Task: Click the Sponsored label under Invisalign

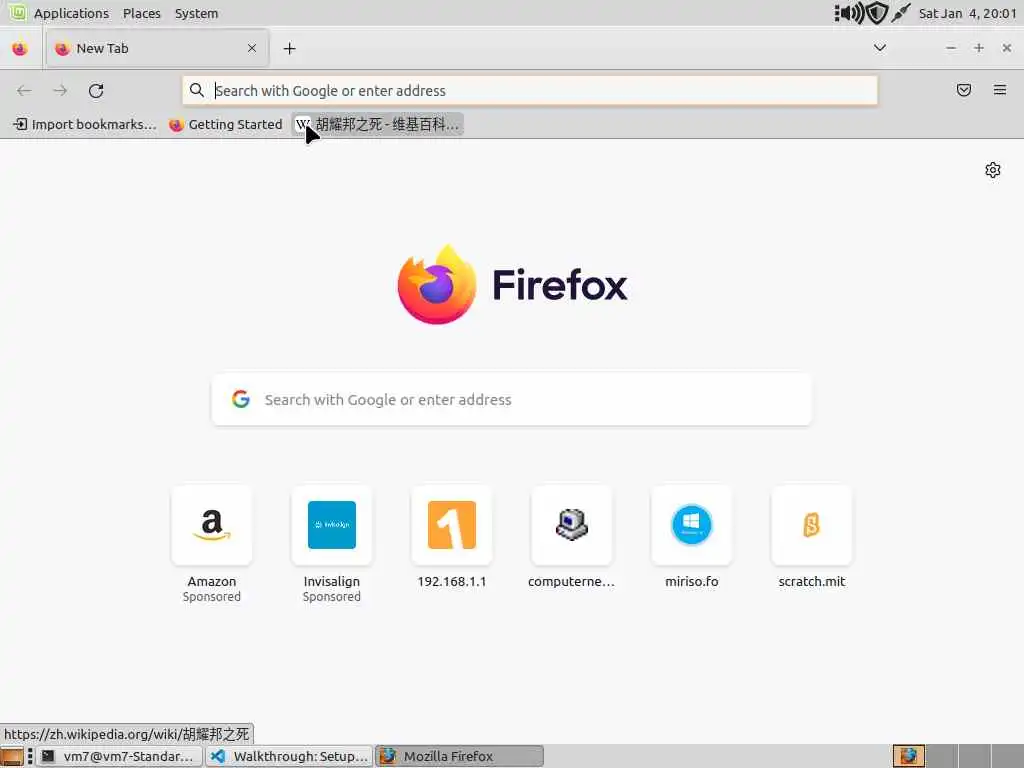Action: click(332, 597)
